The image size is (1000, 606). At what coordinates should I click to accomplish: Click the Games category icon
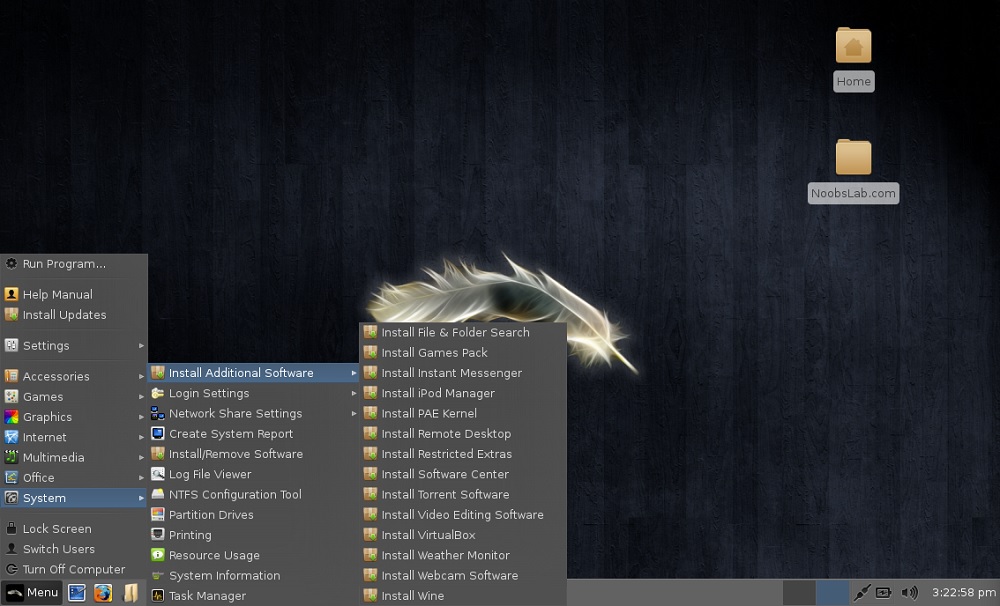11,396
